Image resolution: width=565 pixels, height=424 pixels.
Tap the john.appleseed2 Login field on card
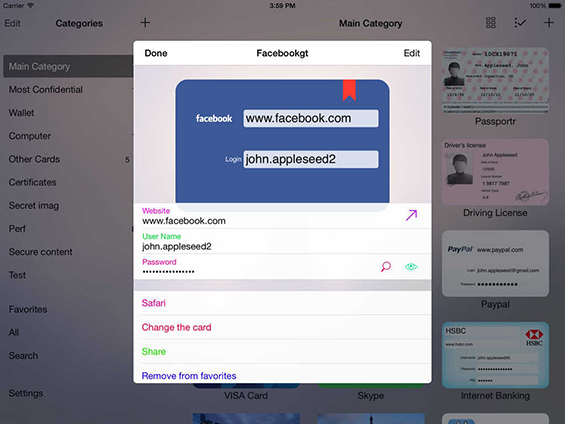coord(311,159)
